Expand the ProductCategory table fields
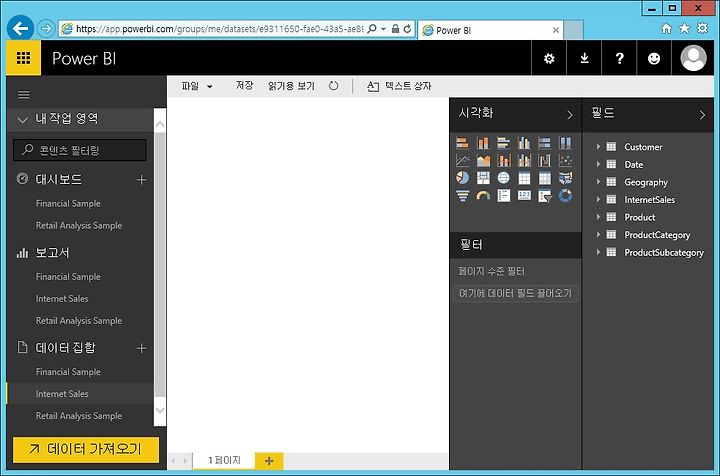This screenshot has height=476, width=720. click(x=598, y=234)
